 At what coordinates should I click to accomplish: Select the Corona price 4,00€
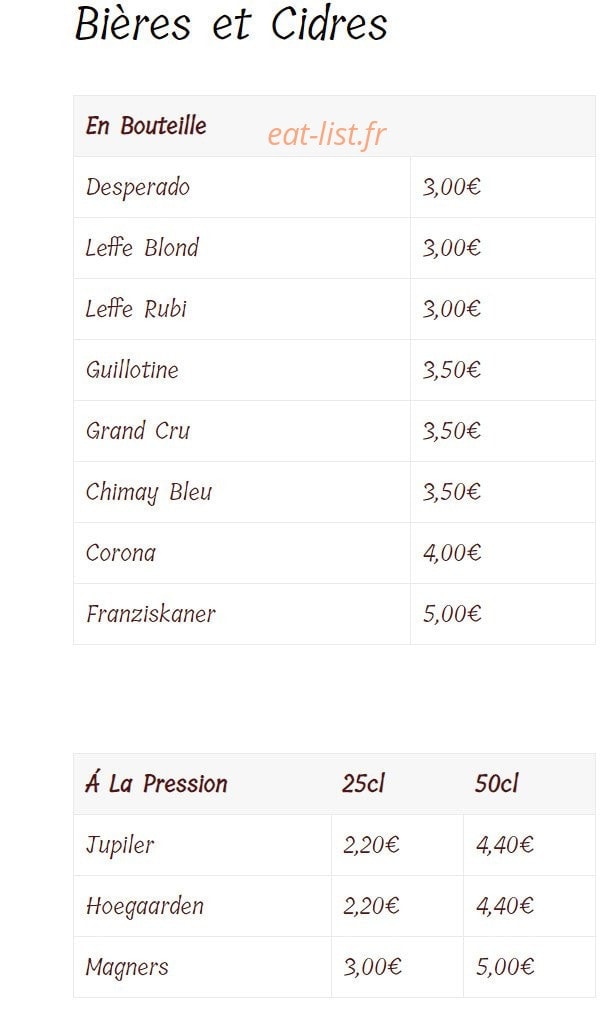tap(452, 553)
